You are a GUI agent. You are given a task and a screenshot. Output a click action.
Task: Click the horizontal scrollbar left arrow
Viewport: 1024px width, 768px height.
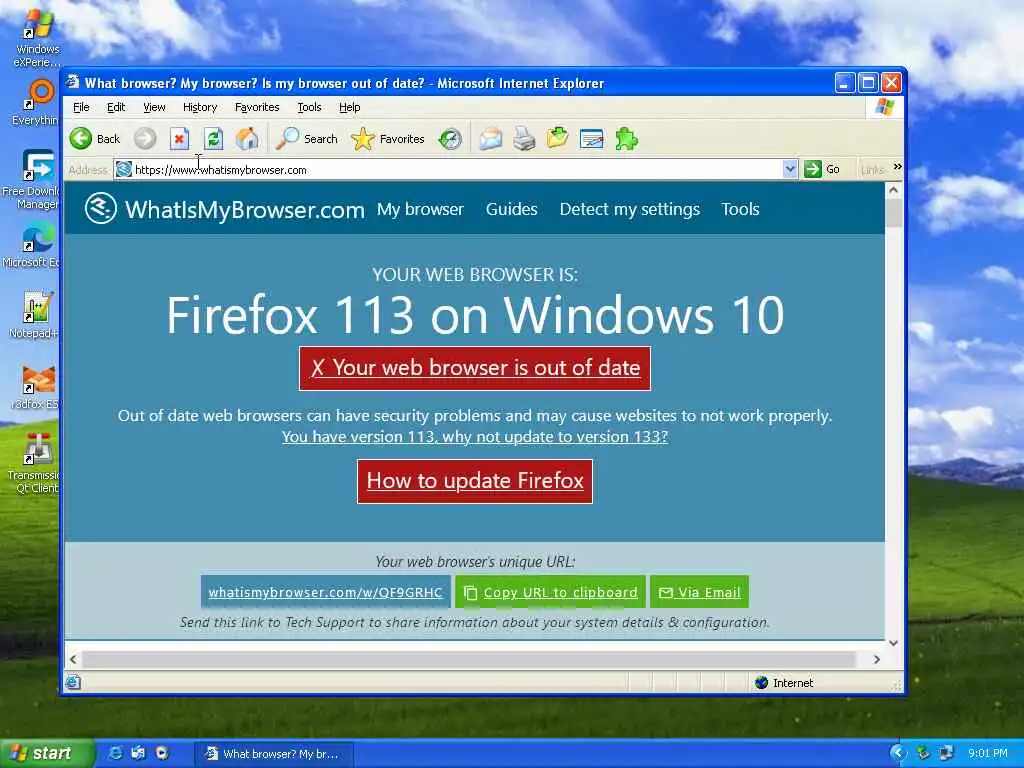[x=73, y=660]
